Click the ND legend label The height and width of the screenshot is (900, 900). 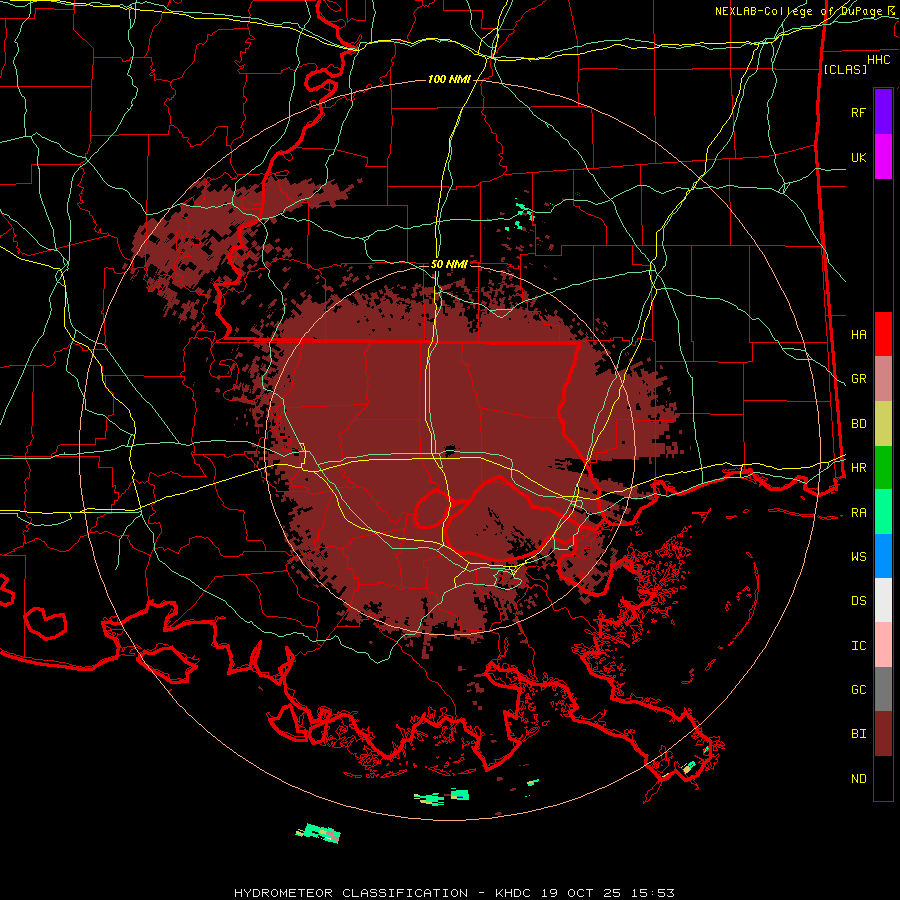[x=859, y=779]
